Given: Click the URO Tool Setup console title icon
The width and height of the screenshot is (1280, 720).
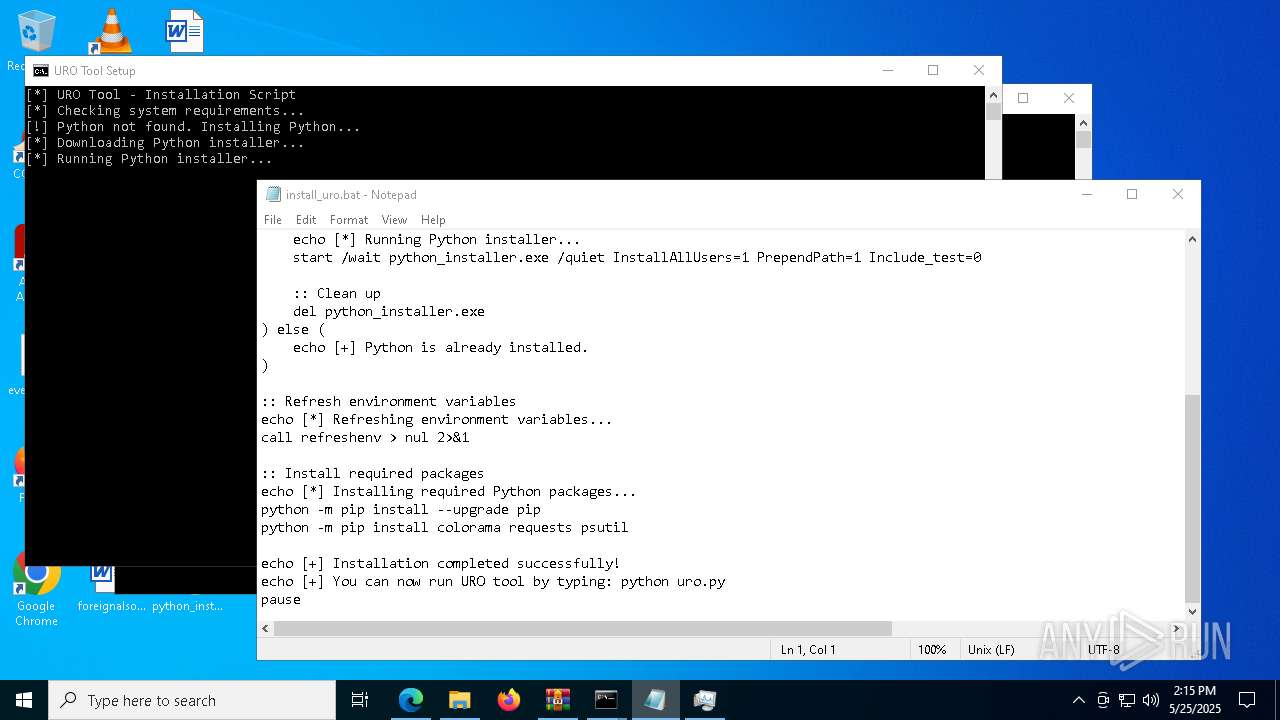Looking at the screenshot, I should 40,71.
